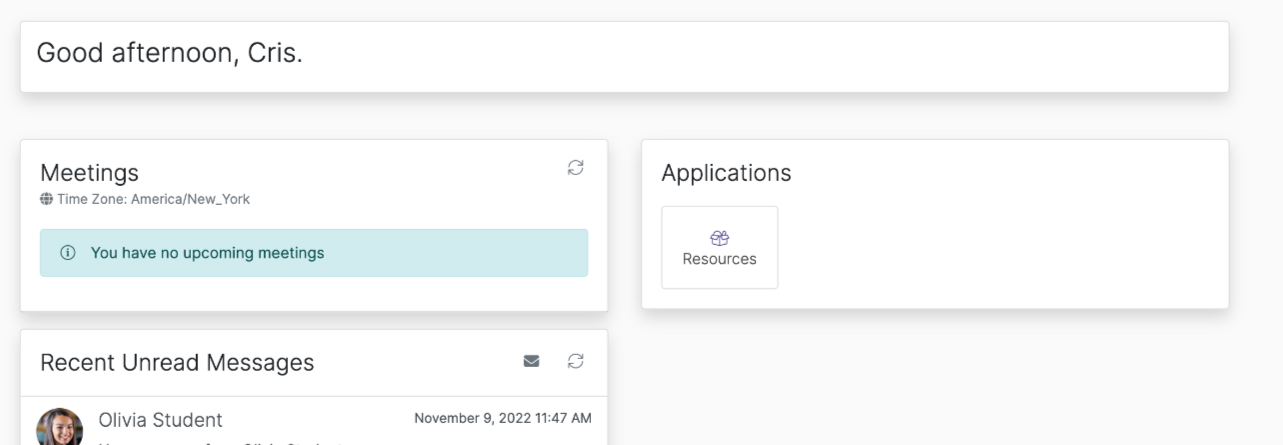
Task: Select the Olivia Student sender name
Action: [x=161, y=419]
